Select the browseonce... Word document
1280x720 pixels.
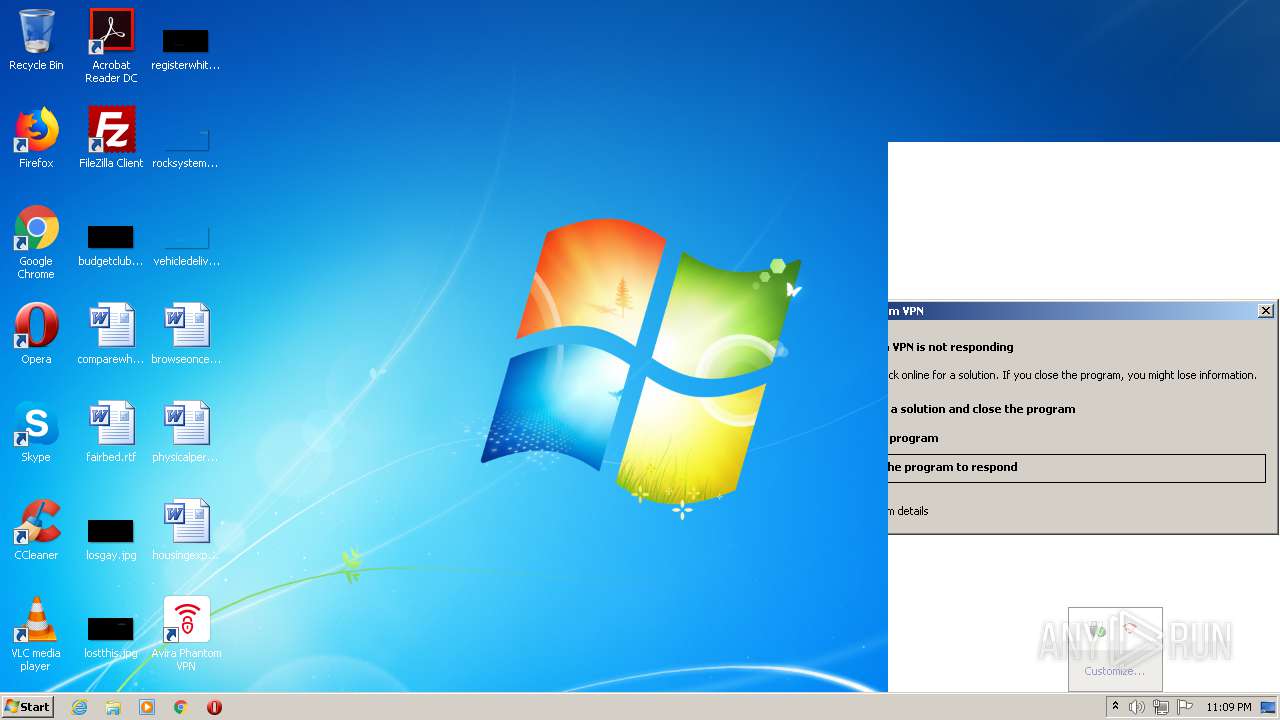point(186,334)
